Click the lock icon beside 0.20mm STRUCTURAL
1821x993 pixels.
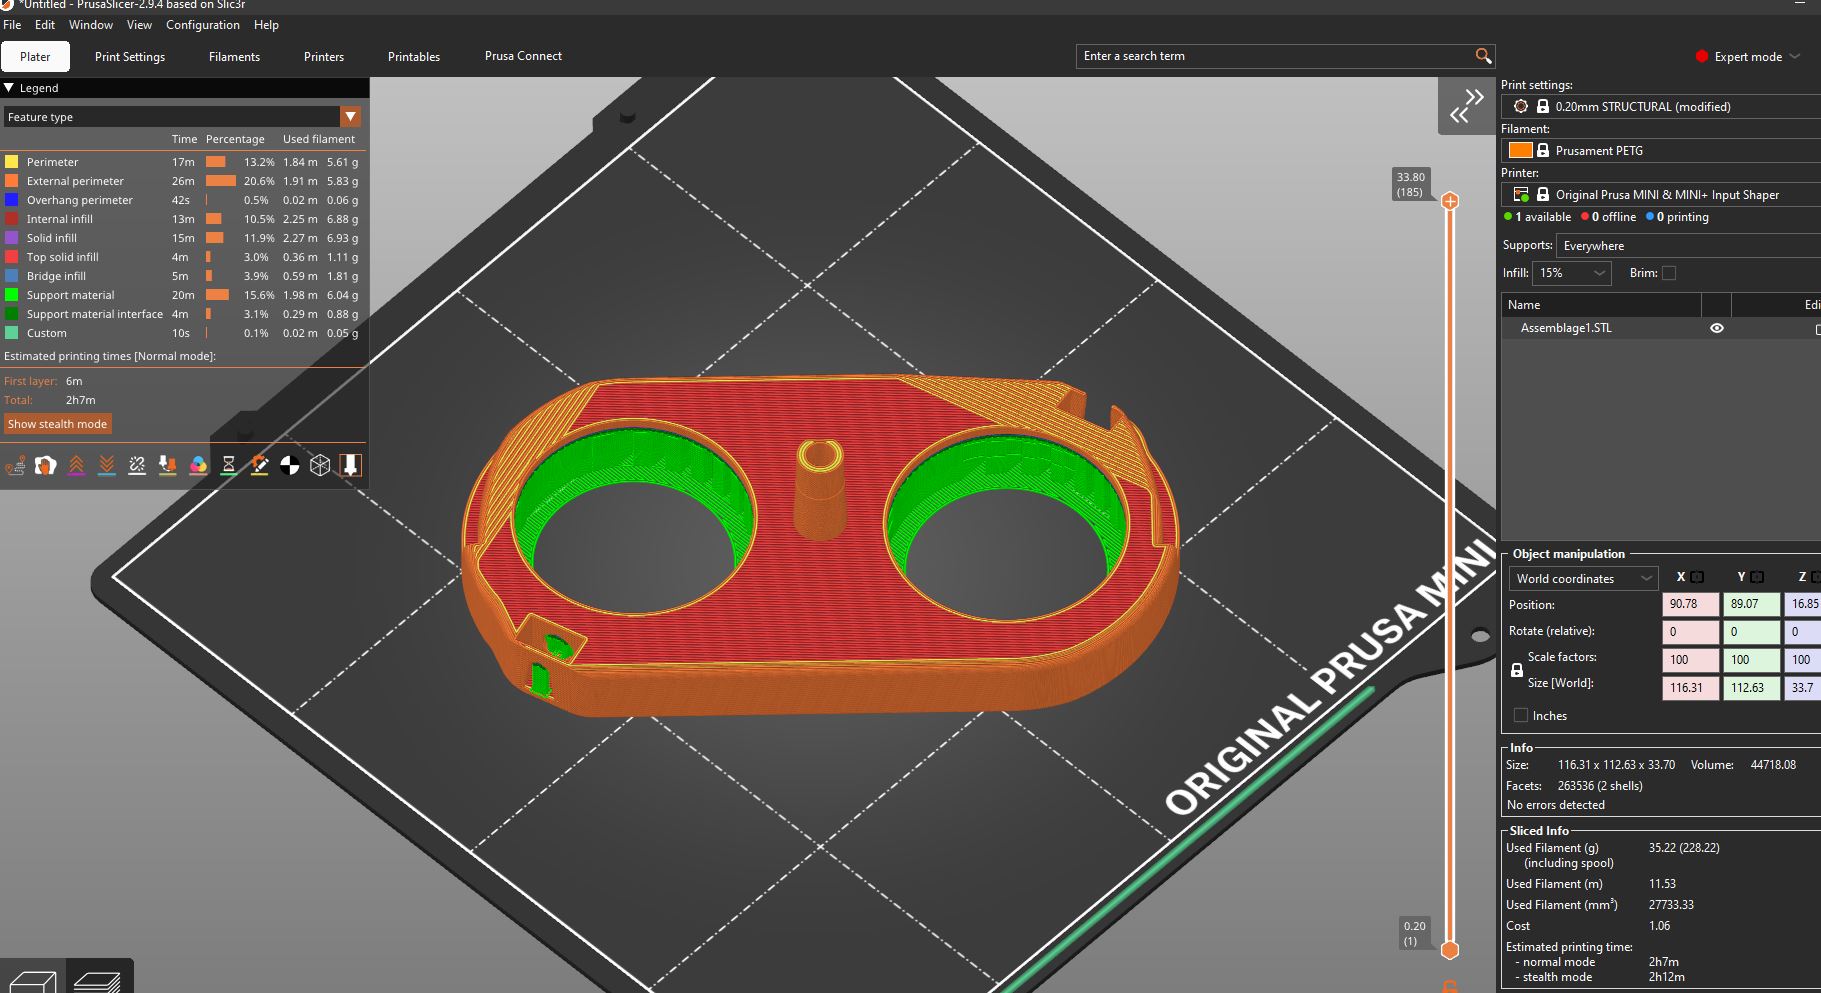1543,106
